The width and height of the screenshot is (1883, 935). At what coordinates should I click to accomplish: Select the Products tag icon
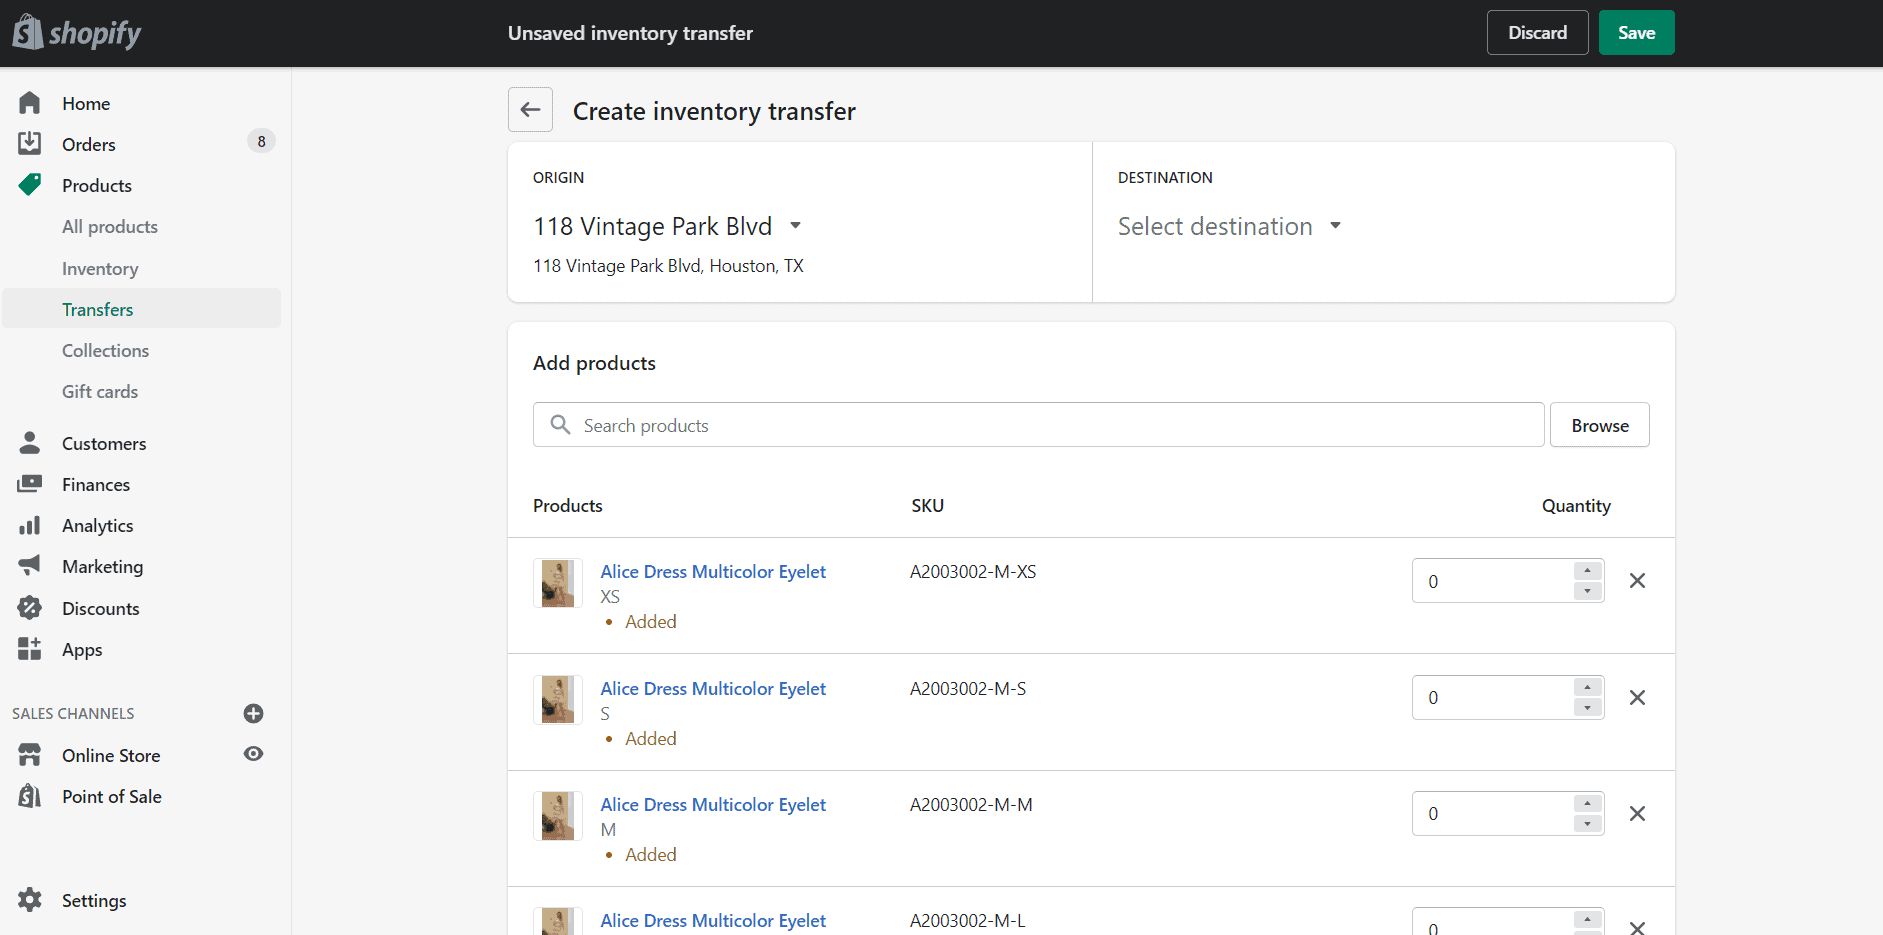tap(30, 185)
